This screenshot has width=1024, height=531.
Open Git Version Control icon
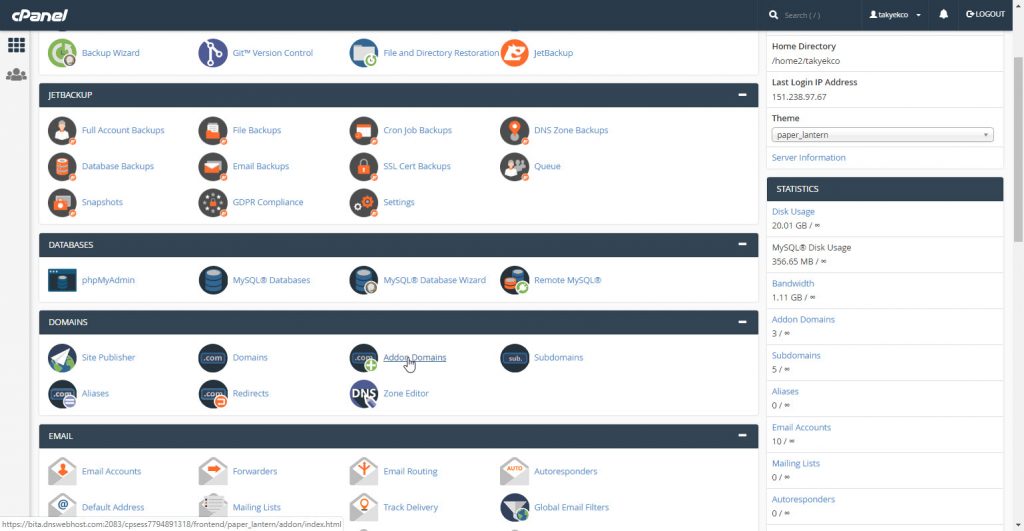coord(213,53)
